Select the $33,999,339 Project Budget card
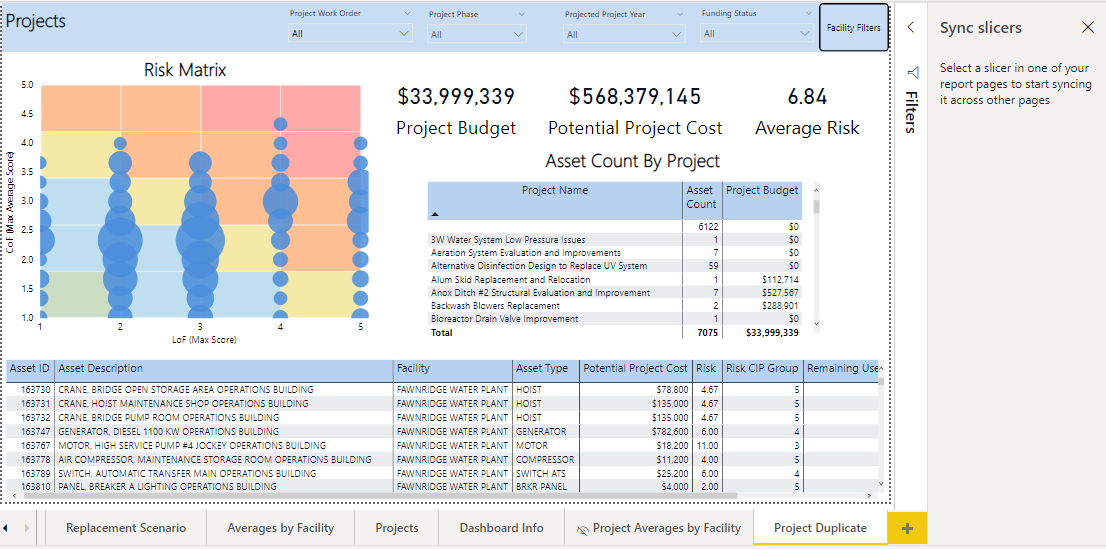 (456, 110)
